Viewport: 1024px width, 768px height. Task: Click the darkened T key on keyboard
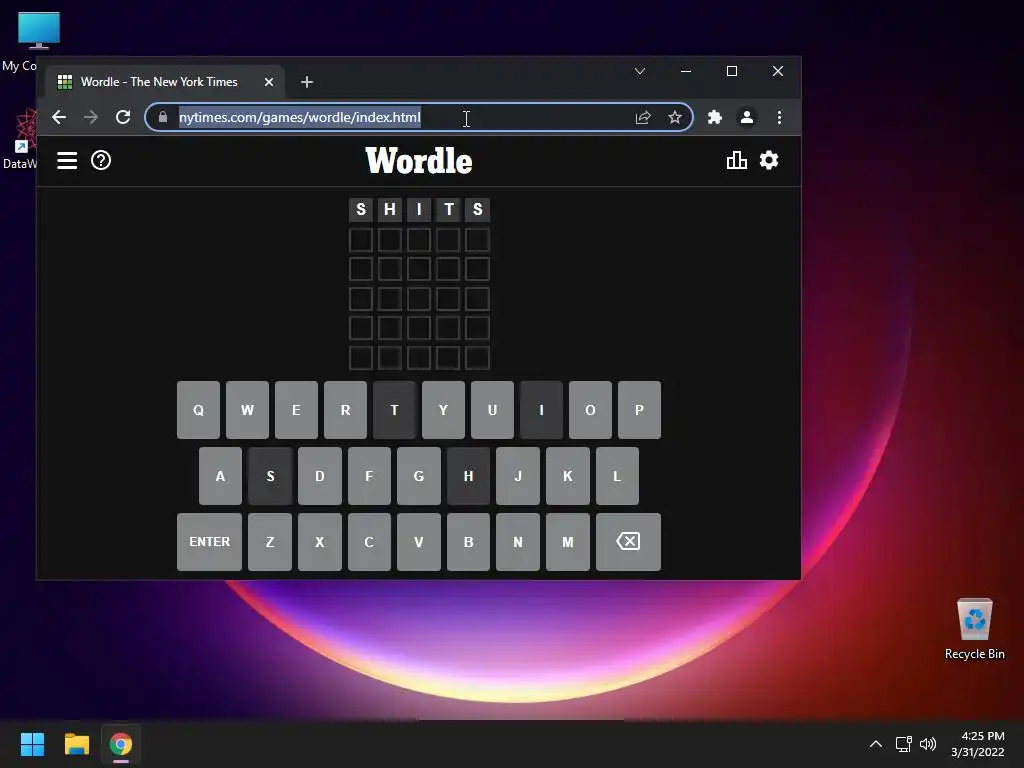click(x=394, y=410)
